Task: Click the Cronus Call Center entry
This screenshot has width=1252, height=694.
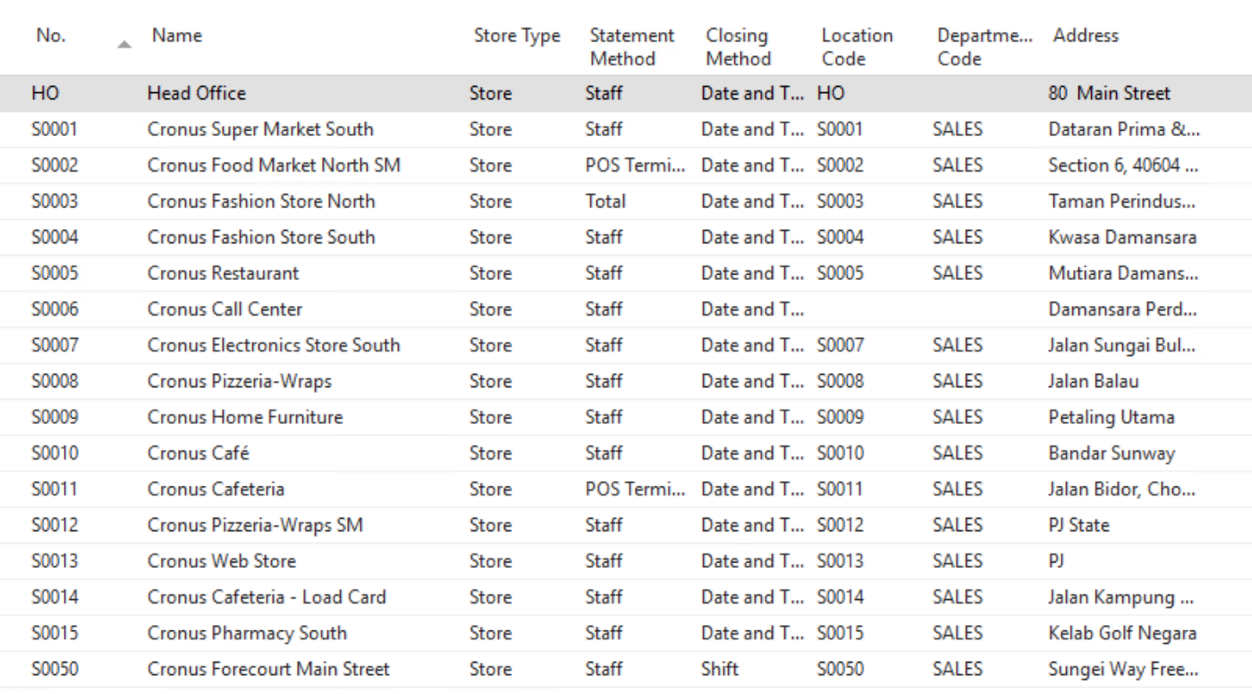Action: (x=225, y=309)
